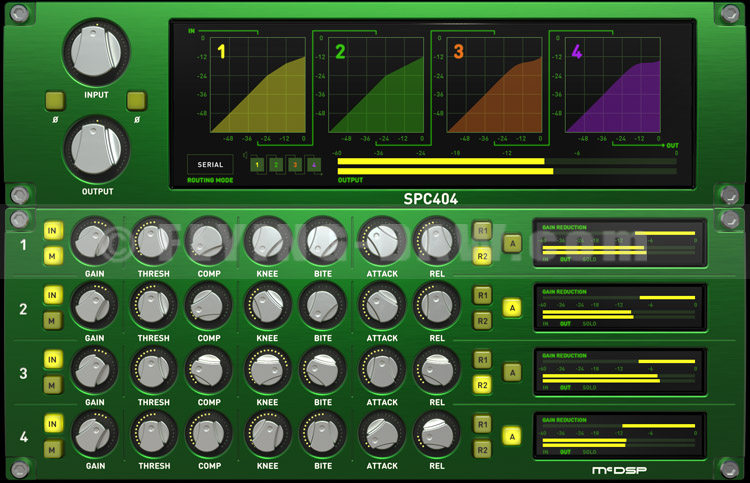Viewport: 750px width, 483px height.
Task: Toggle M mute button for band 3
Action: pyautogui.click(x=53, y=385)
